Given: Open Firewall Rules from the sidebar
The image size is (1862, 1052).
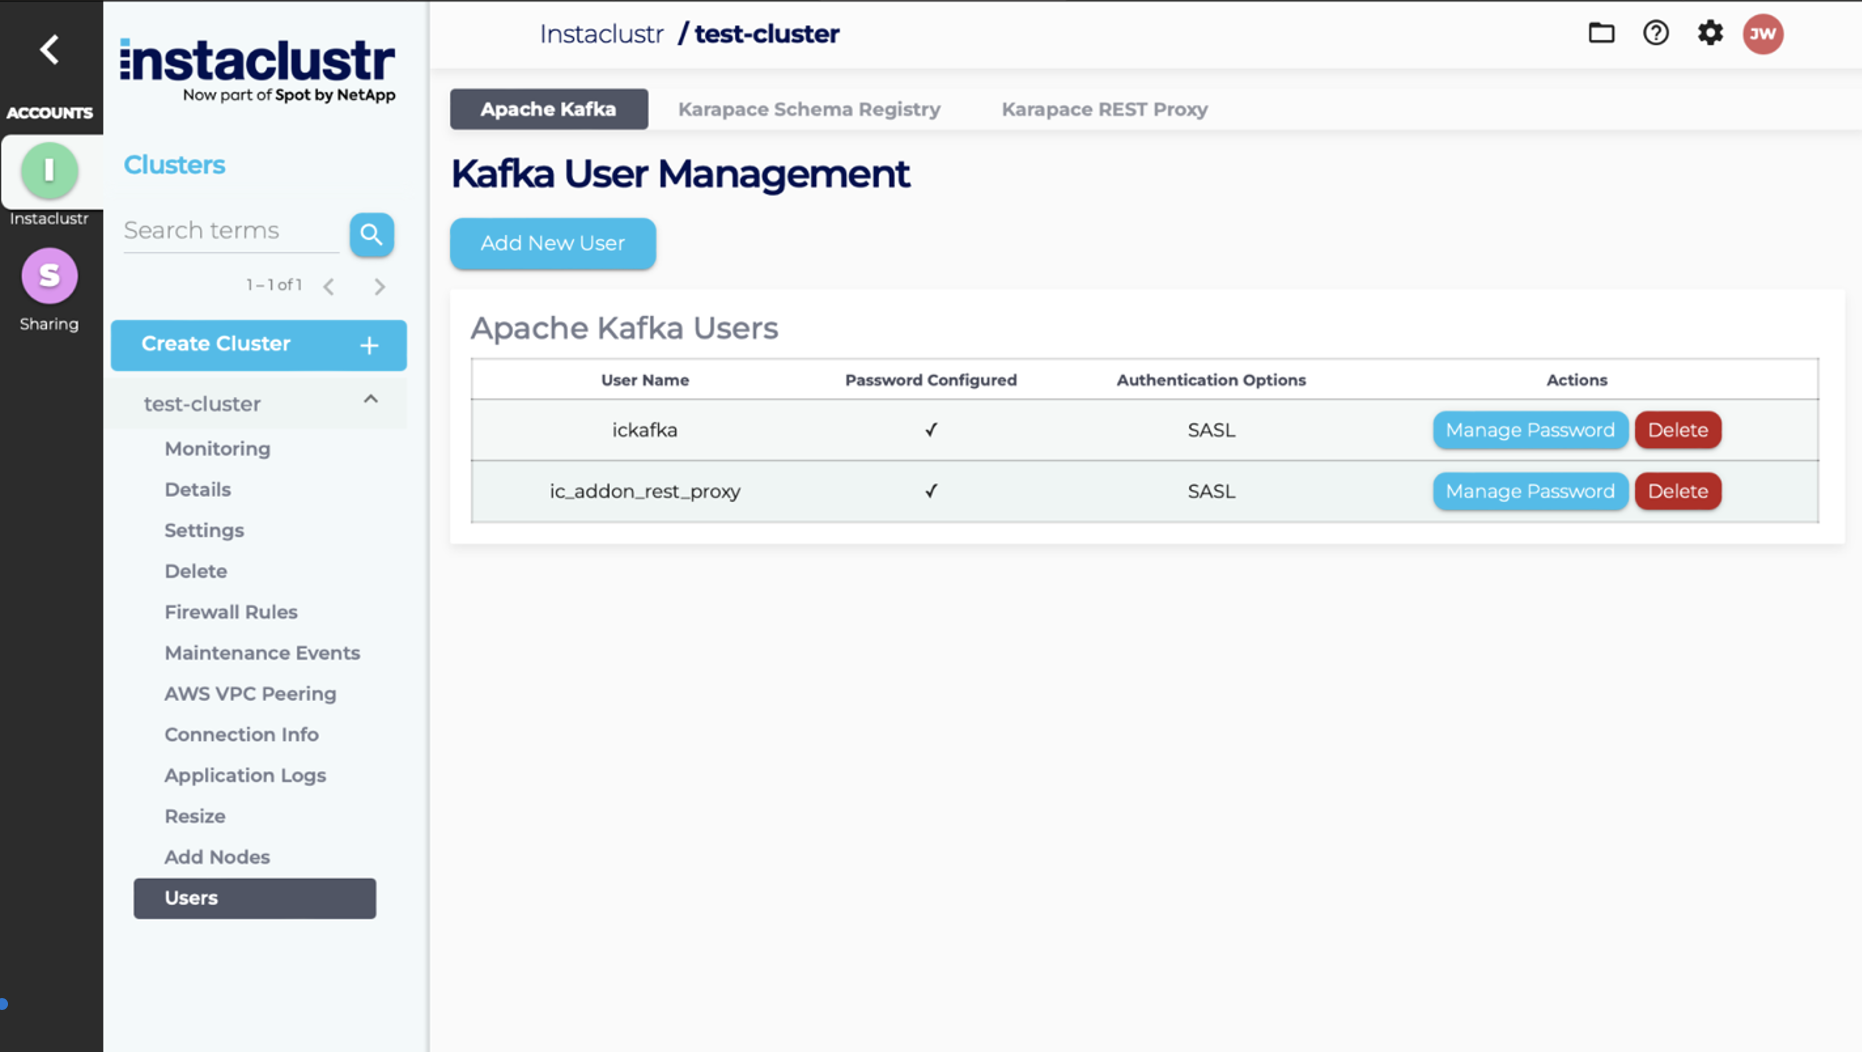Looking at the screenshot, I should tap(231, 611).
